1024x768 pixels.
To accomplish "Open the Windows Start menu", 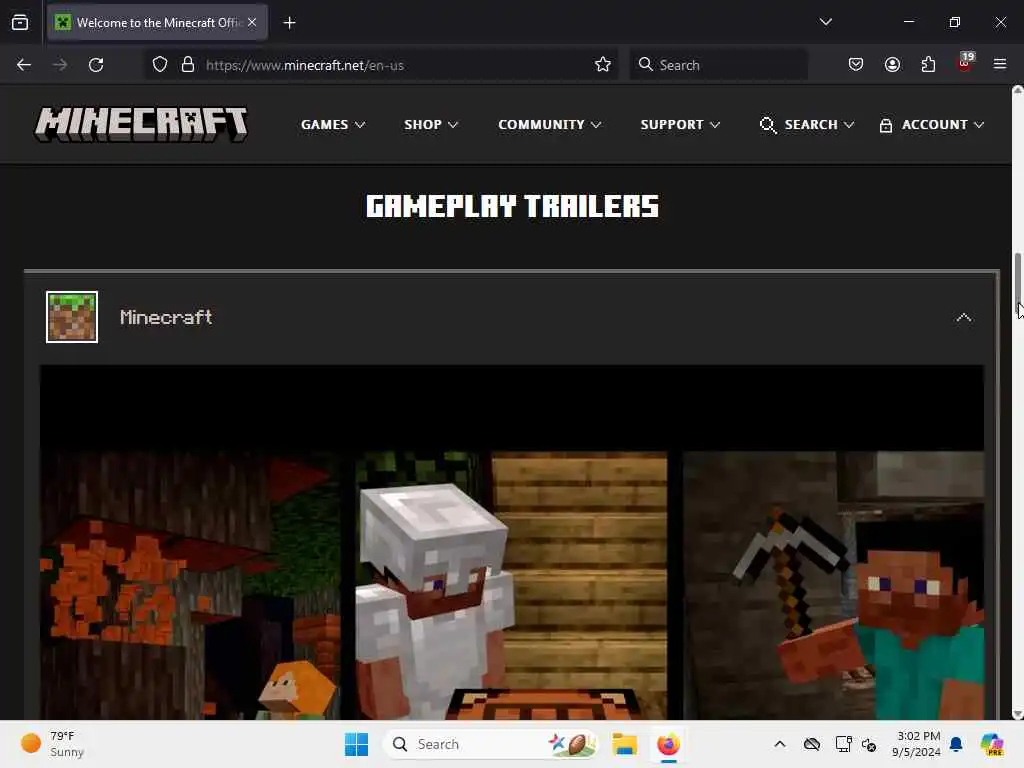I will (x=357, y=744).
